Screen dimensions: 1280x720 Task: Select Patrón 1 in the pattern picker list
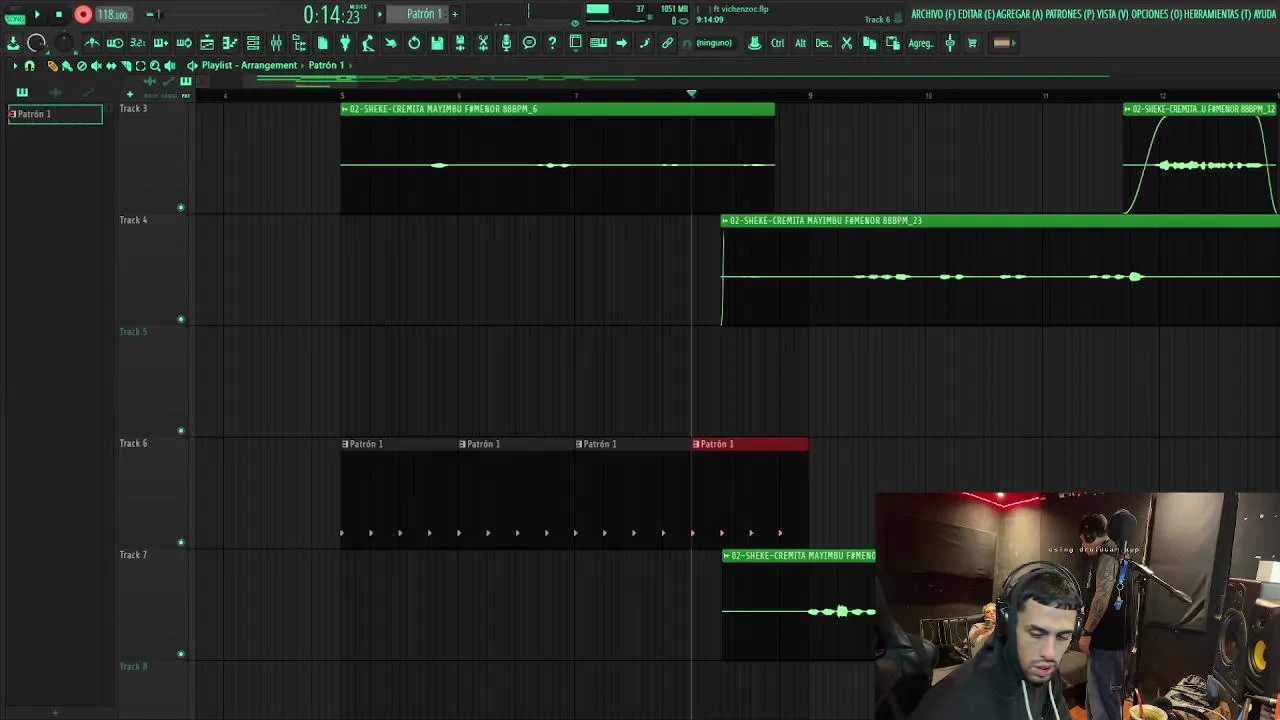[55, 114]
